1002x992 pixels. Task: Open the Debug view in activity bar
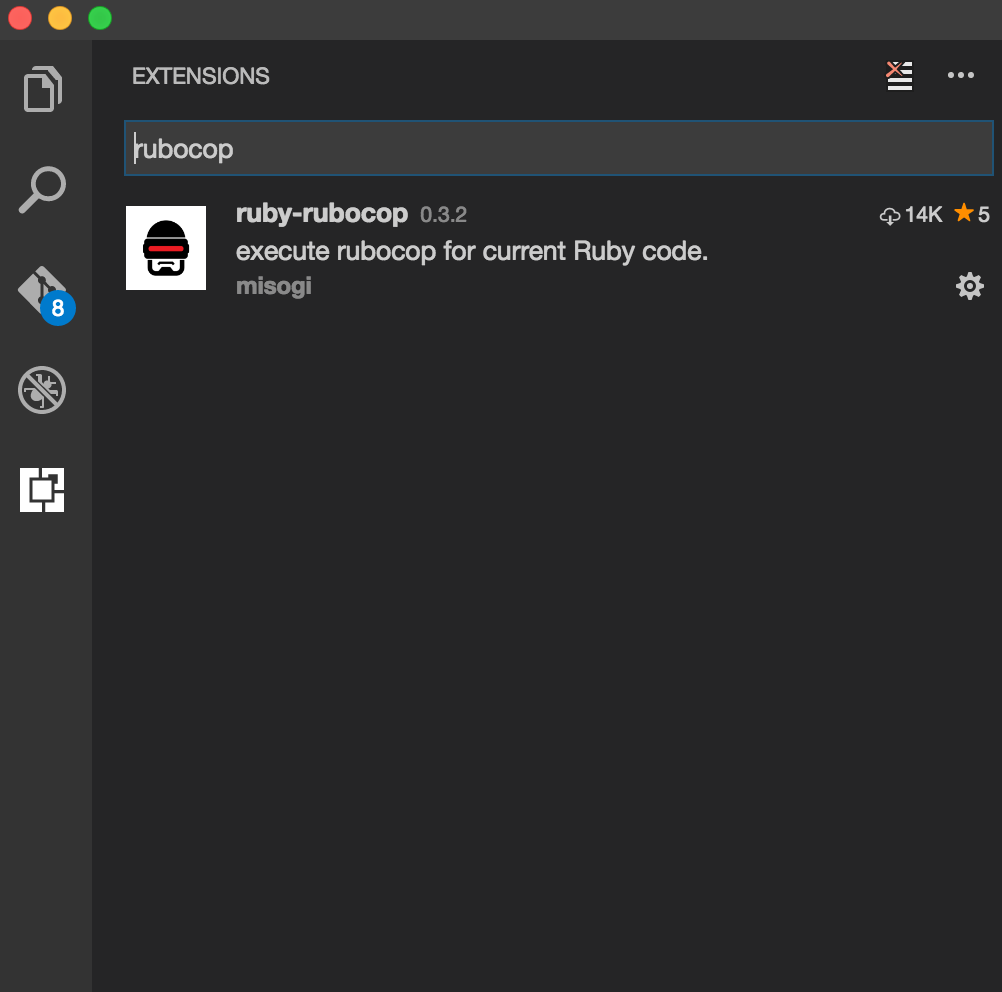coord(42,390)
